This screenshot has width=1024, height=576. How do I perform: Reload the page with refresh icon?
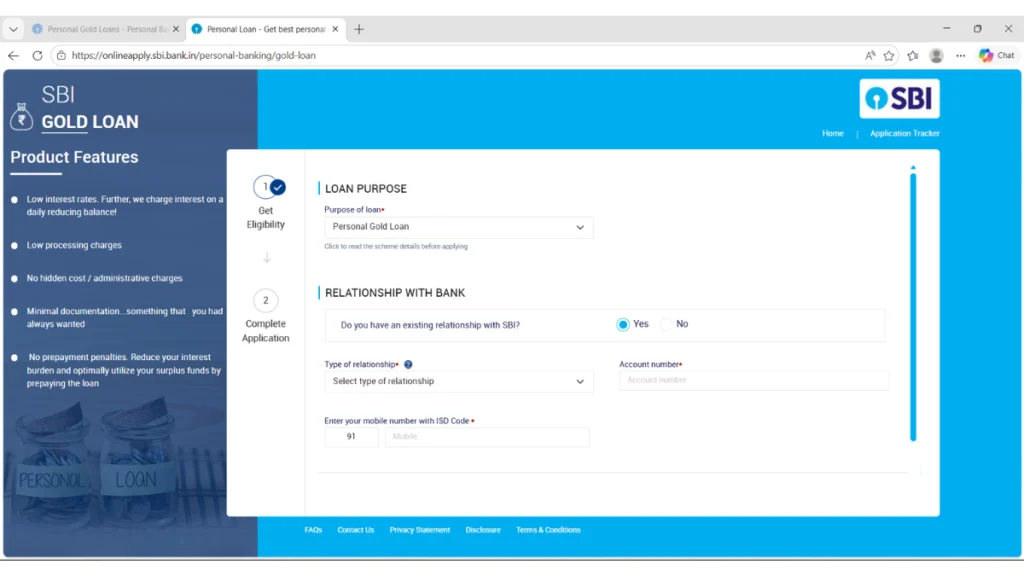point(37,56)
